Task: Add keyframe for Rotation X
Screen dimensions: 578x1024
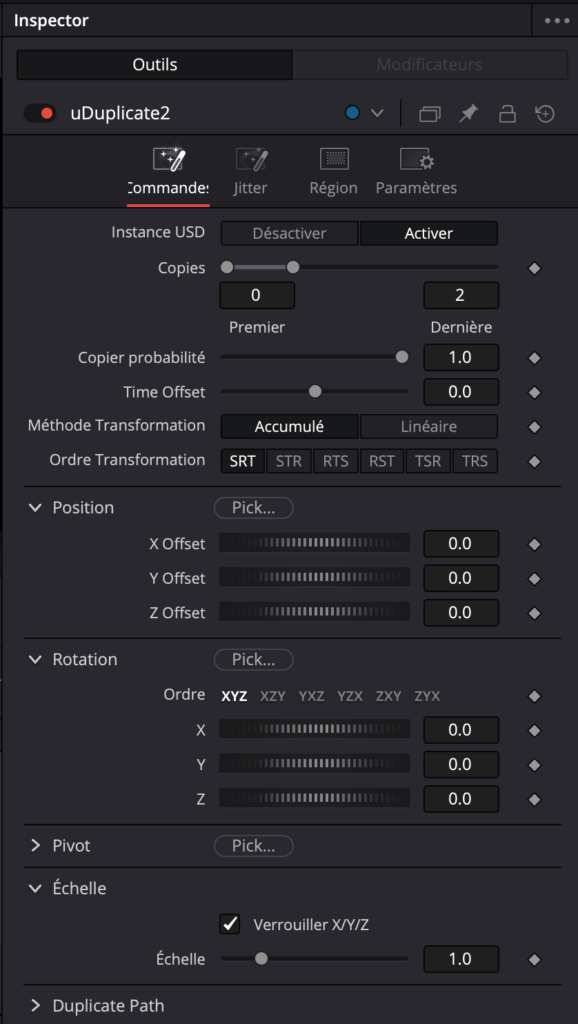Action: click(535, 731)
